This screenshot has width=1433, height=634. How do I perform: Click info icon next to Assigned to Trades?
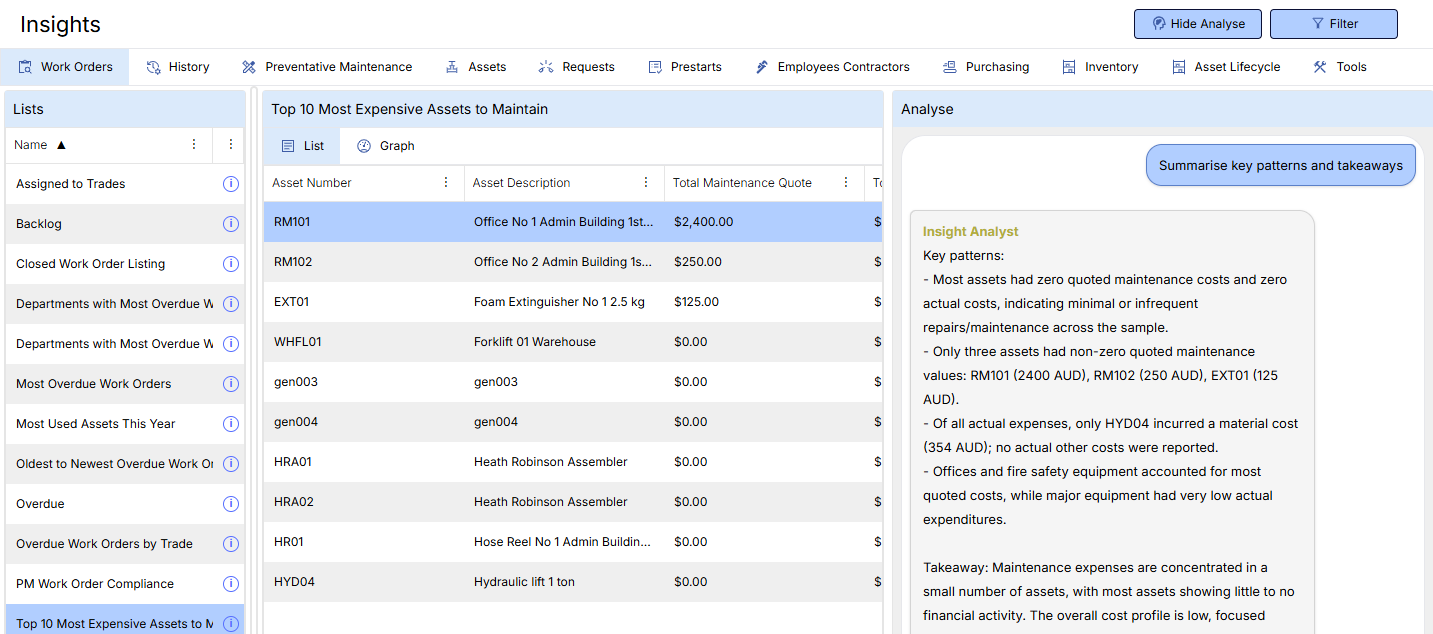pos(230,184)
